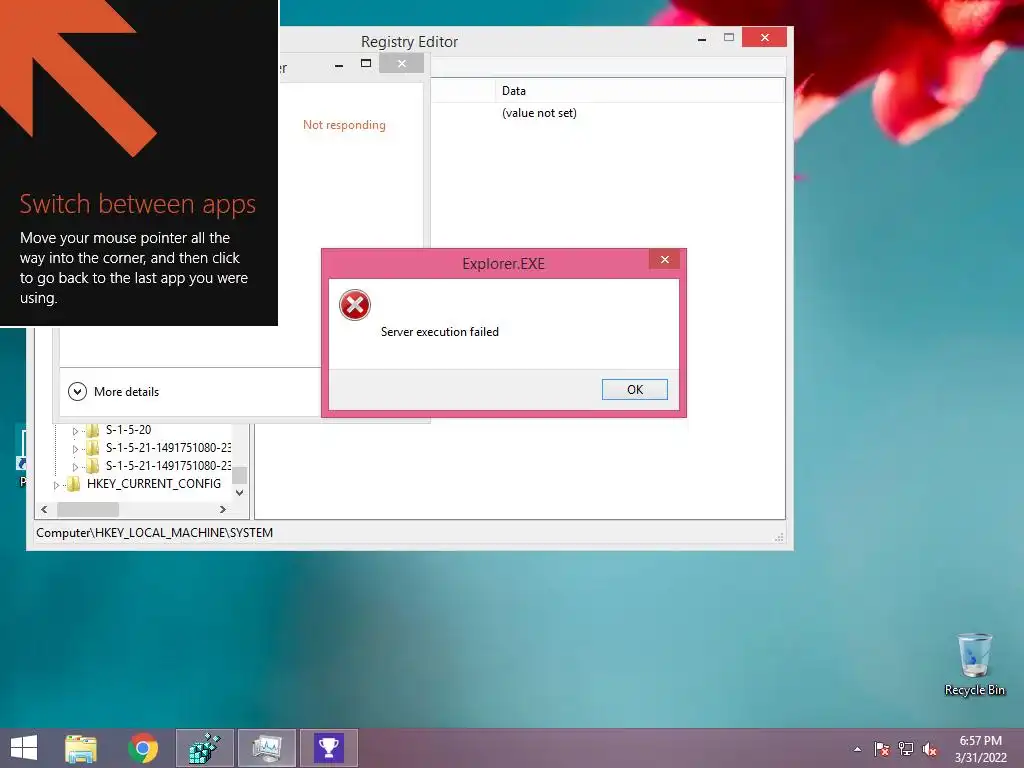This screenshot has width=1024, height=768.
Task: Open the network tray icon
Action: [x=906, y=749]
